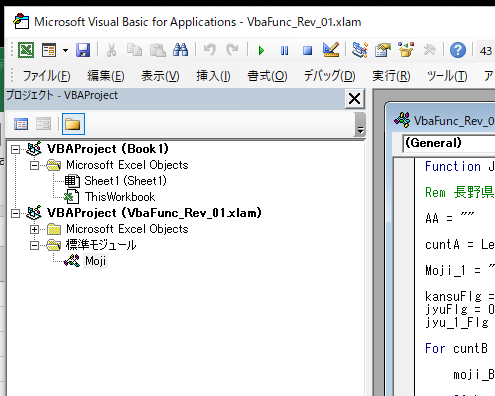The height and width of the screenshot is (396, 495).
Task: Open Find with binoculars icon
Action: click(180, 51)
